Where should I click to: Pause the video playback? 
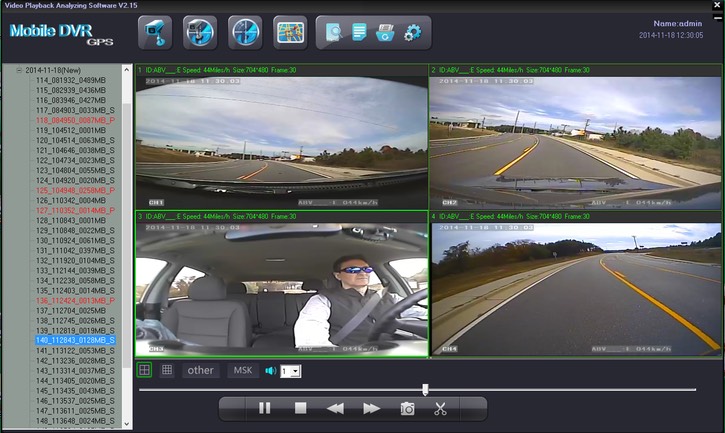(265, 408)
